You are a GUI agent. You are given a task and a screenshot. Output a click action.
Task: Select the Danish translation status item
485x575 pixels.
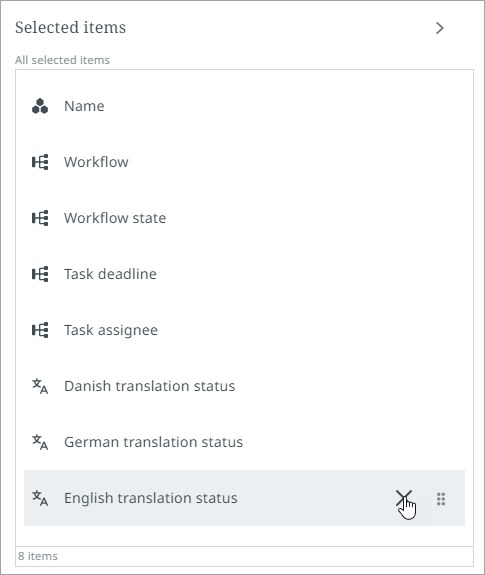[x=245, y=387]
